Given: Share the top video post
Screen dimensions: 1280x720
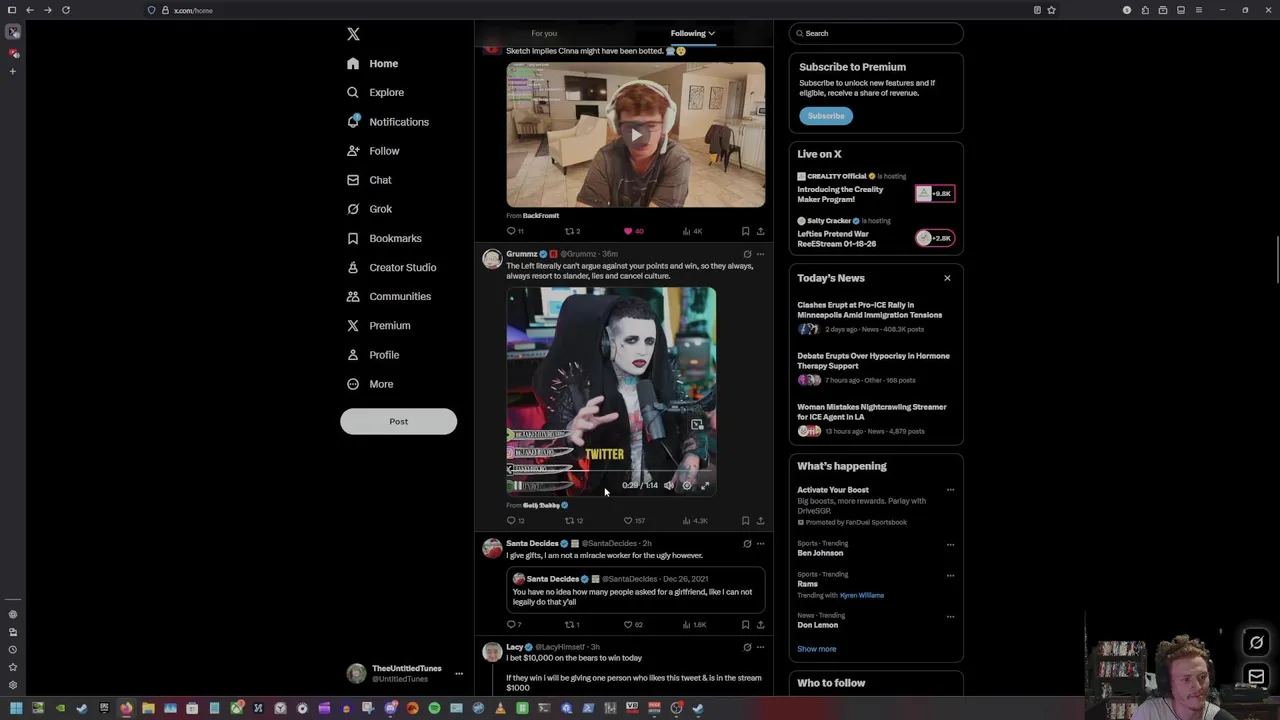Looking at the screenshot, I should click(760, 231).
